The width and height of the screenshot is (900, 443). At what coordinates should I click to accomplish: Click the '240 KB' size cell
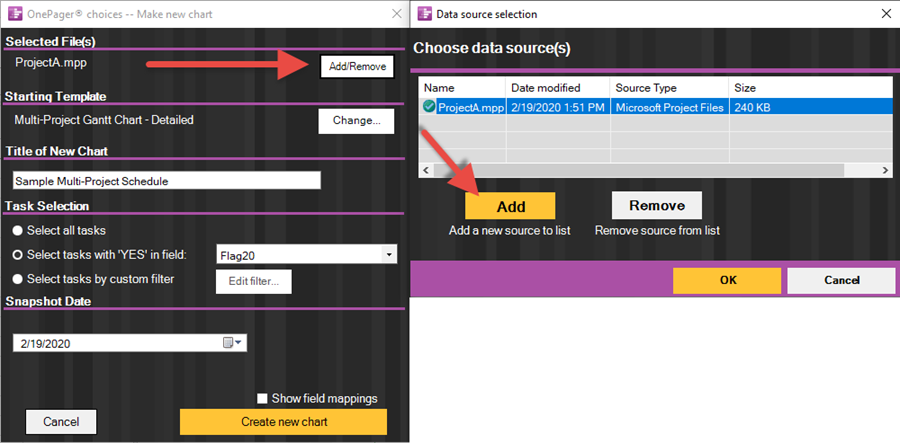coord(752,107)
